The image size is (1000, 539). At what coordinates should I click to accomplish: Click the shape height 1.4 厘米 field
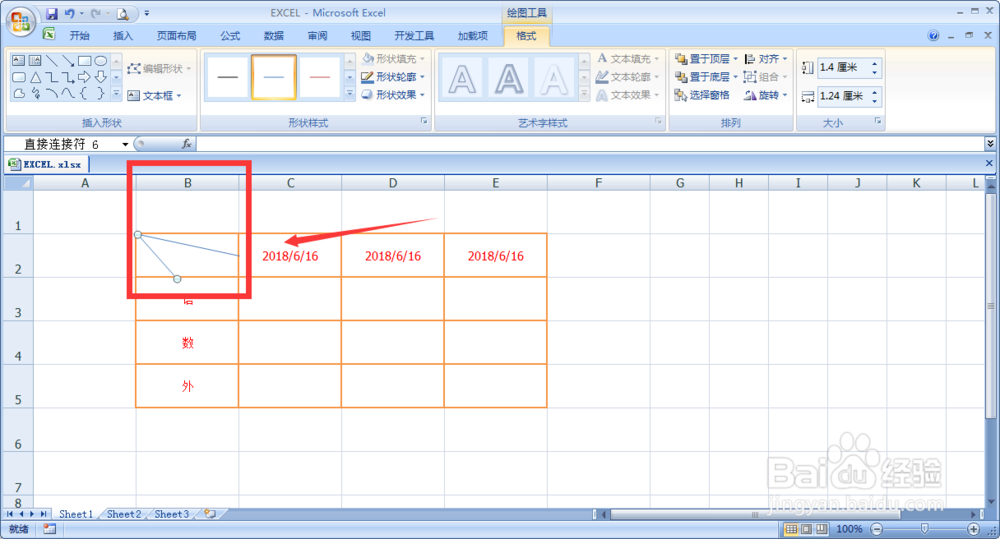point(844,67)
